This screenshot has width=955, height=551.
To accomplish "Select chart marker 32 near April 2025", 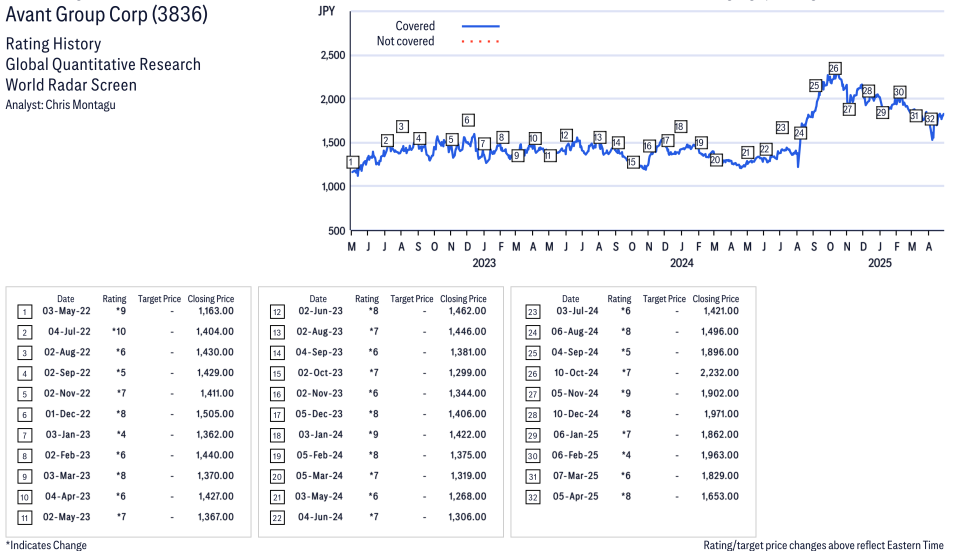I will point(930,119).
